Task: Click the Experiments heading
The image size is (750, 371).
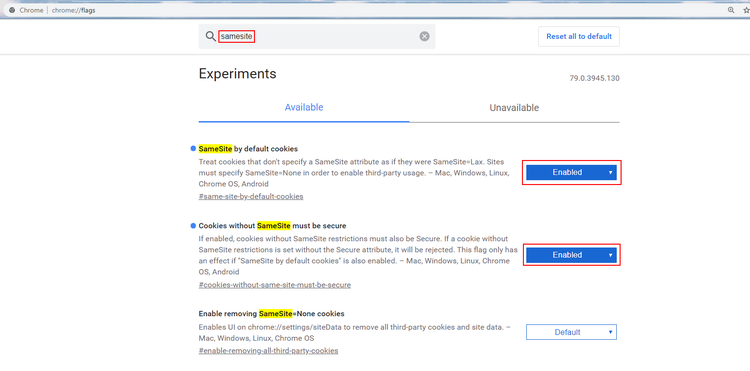Action: (x=237, y=74)
